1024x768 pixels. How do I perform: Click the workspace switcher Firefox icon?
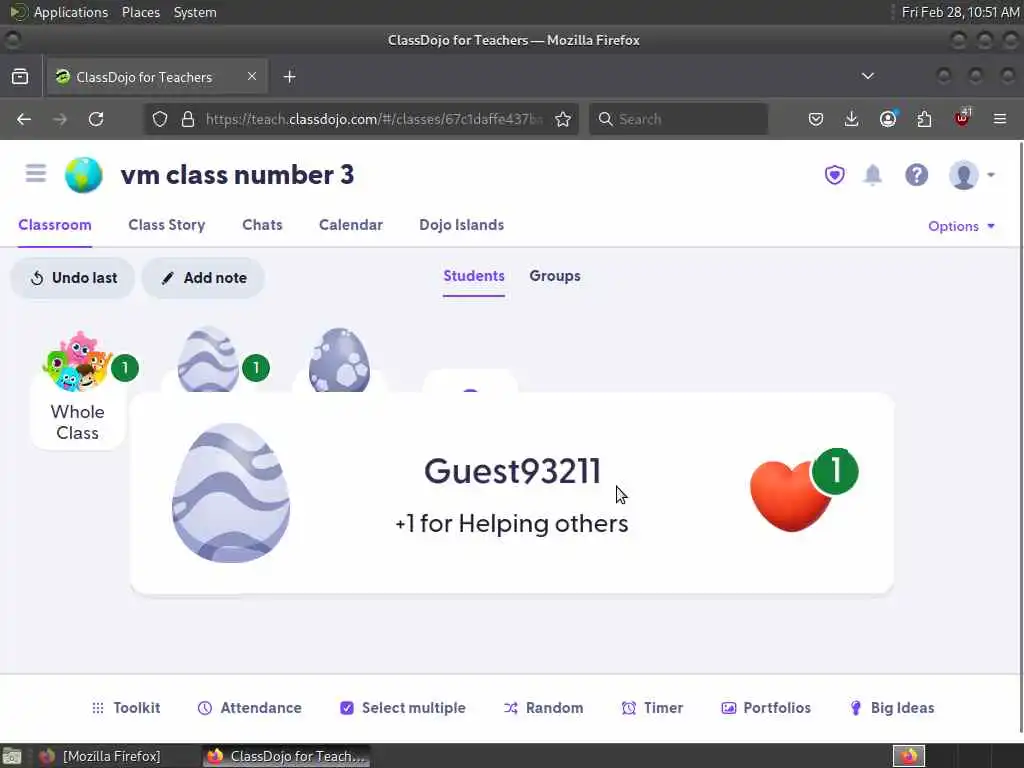(x=909, y=756)
